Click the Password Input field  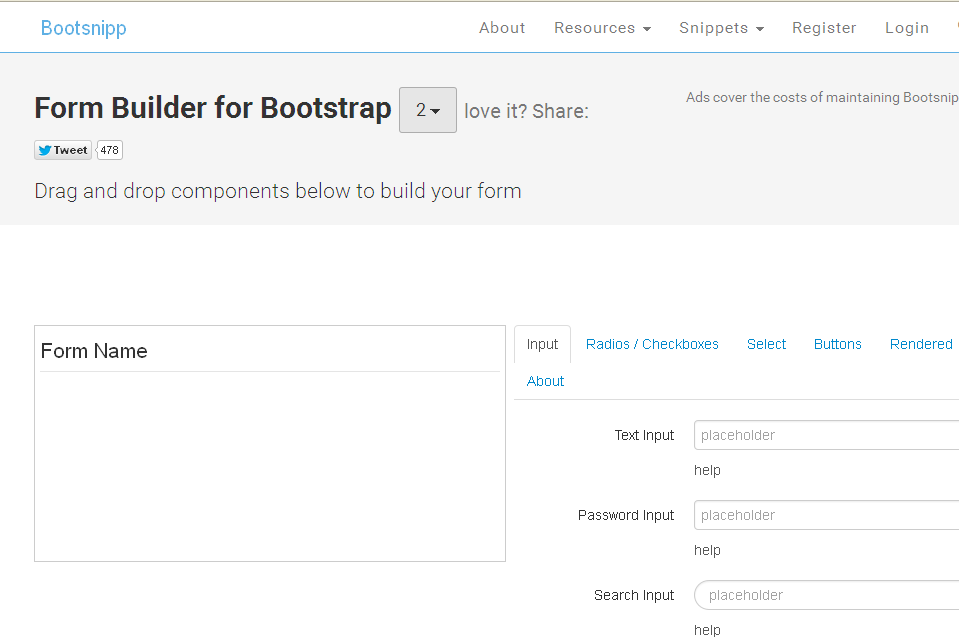tap(826, 515)
